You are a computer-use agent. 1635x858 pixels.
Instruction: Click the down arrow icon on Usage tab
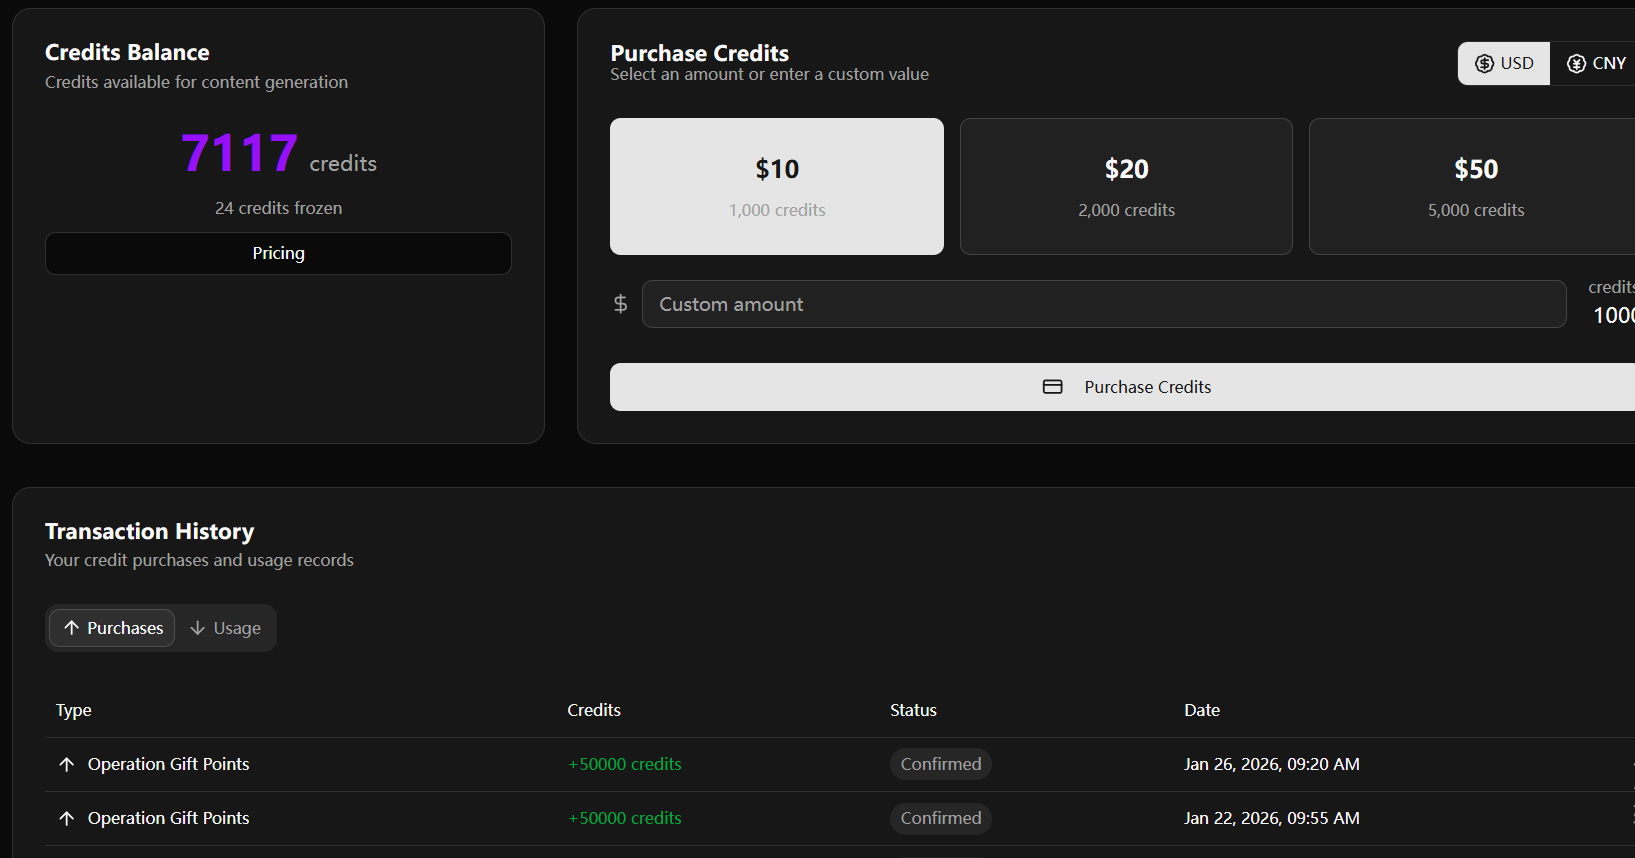click(x=198, y=628)
